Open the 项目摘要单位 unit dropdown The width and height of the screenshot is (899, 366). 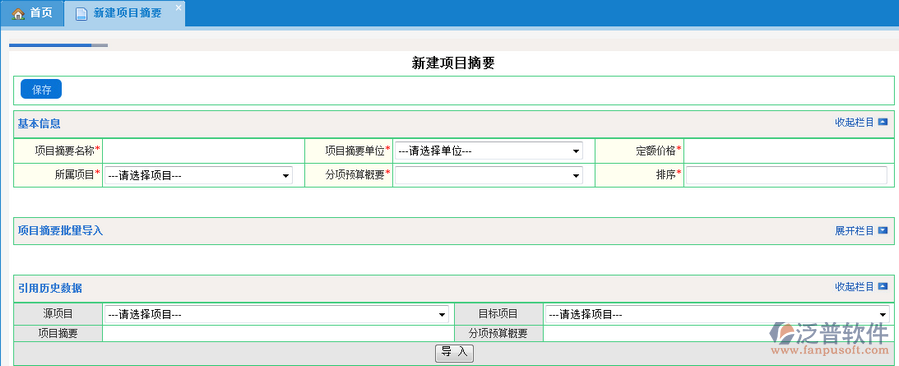(488, 151)
